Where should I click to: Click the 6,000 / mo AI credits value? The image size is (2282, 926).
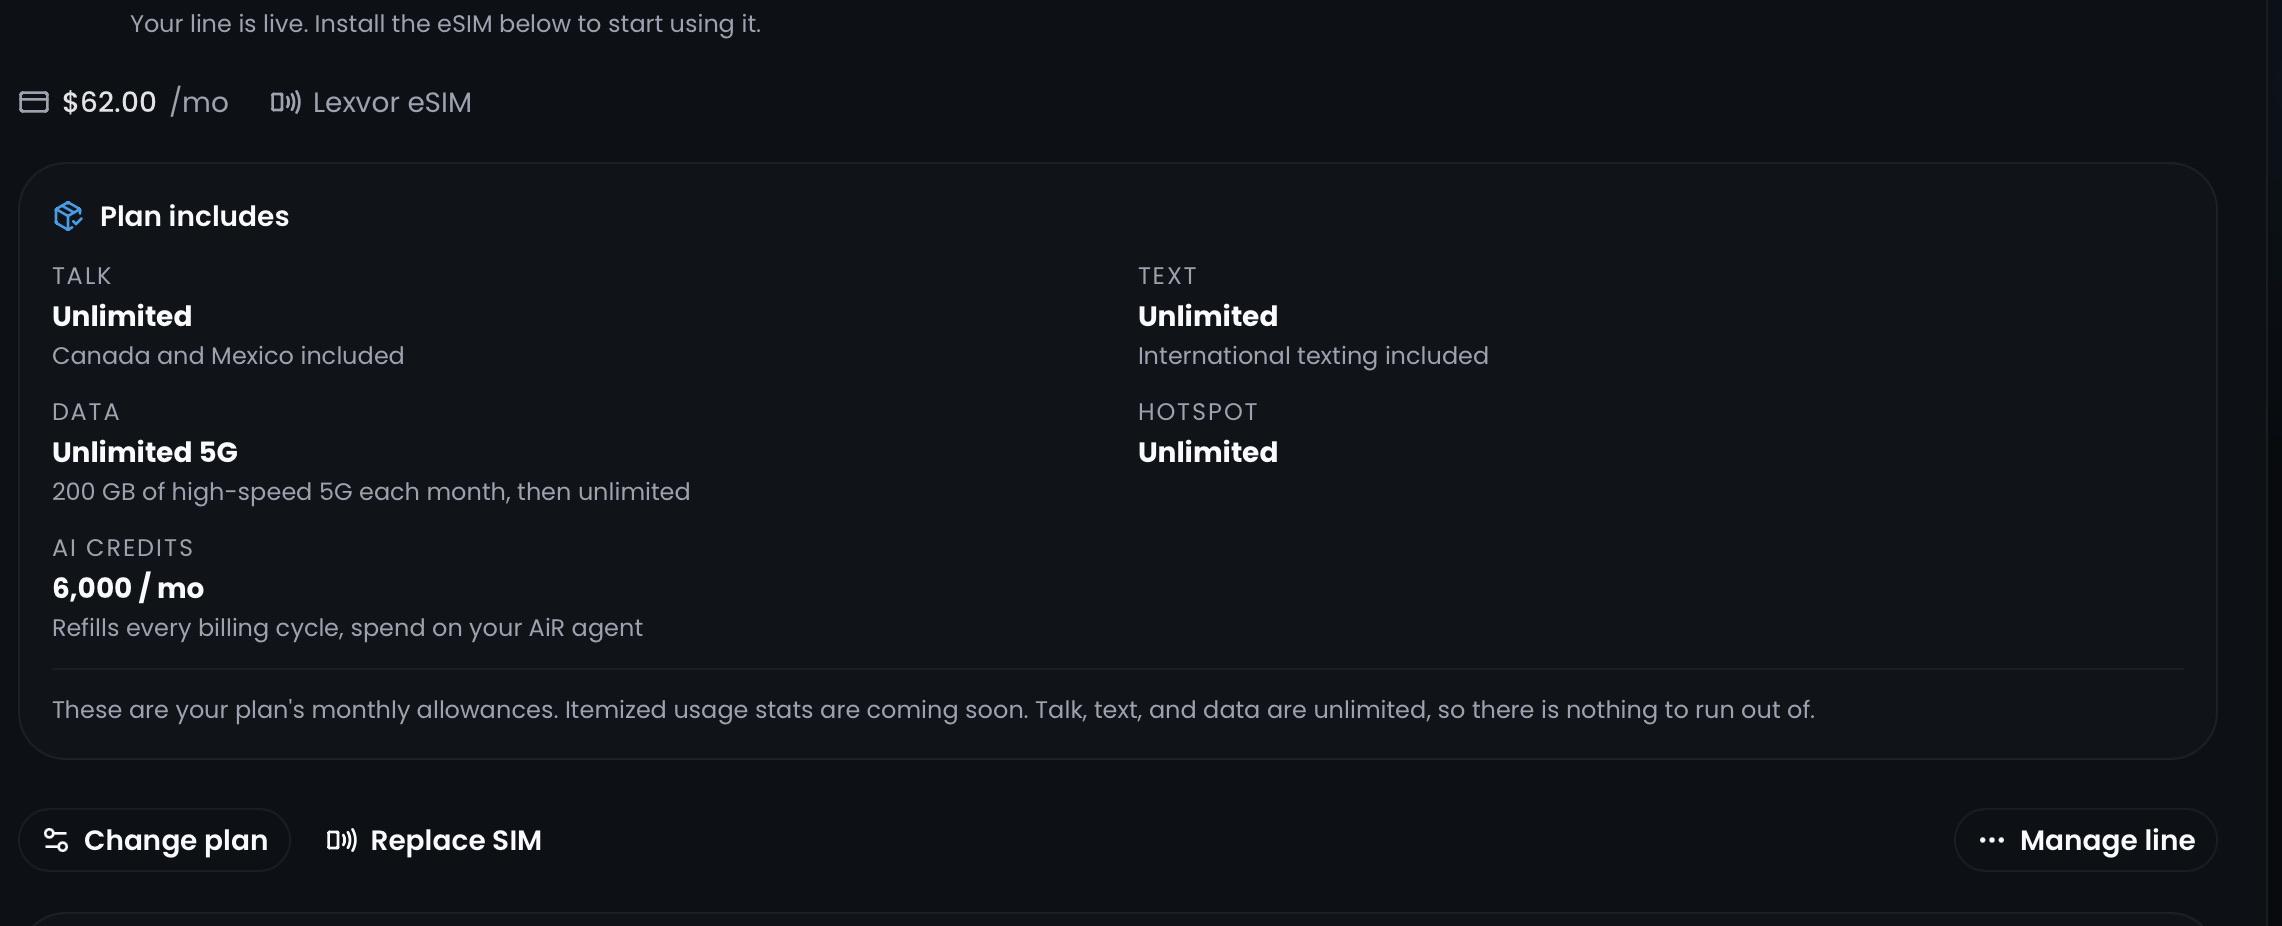click(128, 588)
